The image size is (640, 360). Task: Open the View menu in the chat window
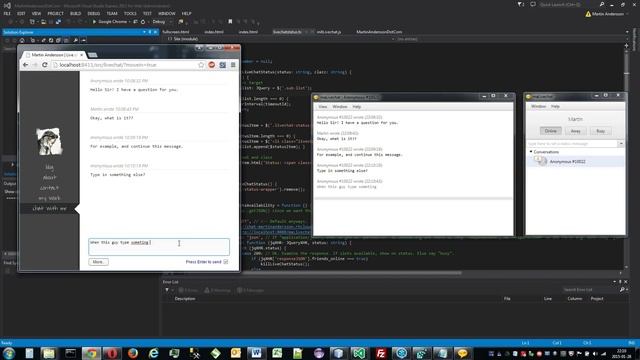pyautogui.click(x=322, y=107)
